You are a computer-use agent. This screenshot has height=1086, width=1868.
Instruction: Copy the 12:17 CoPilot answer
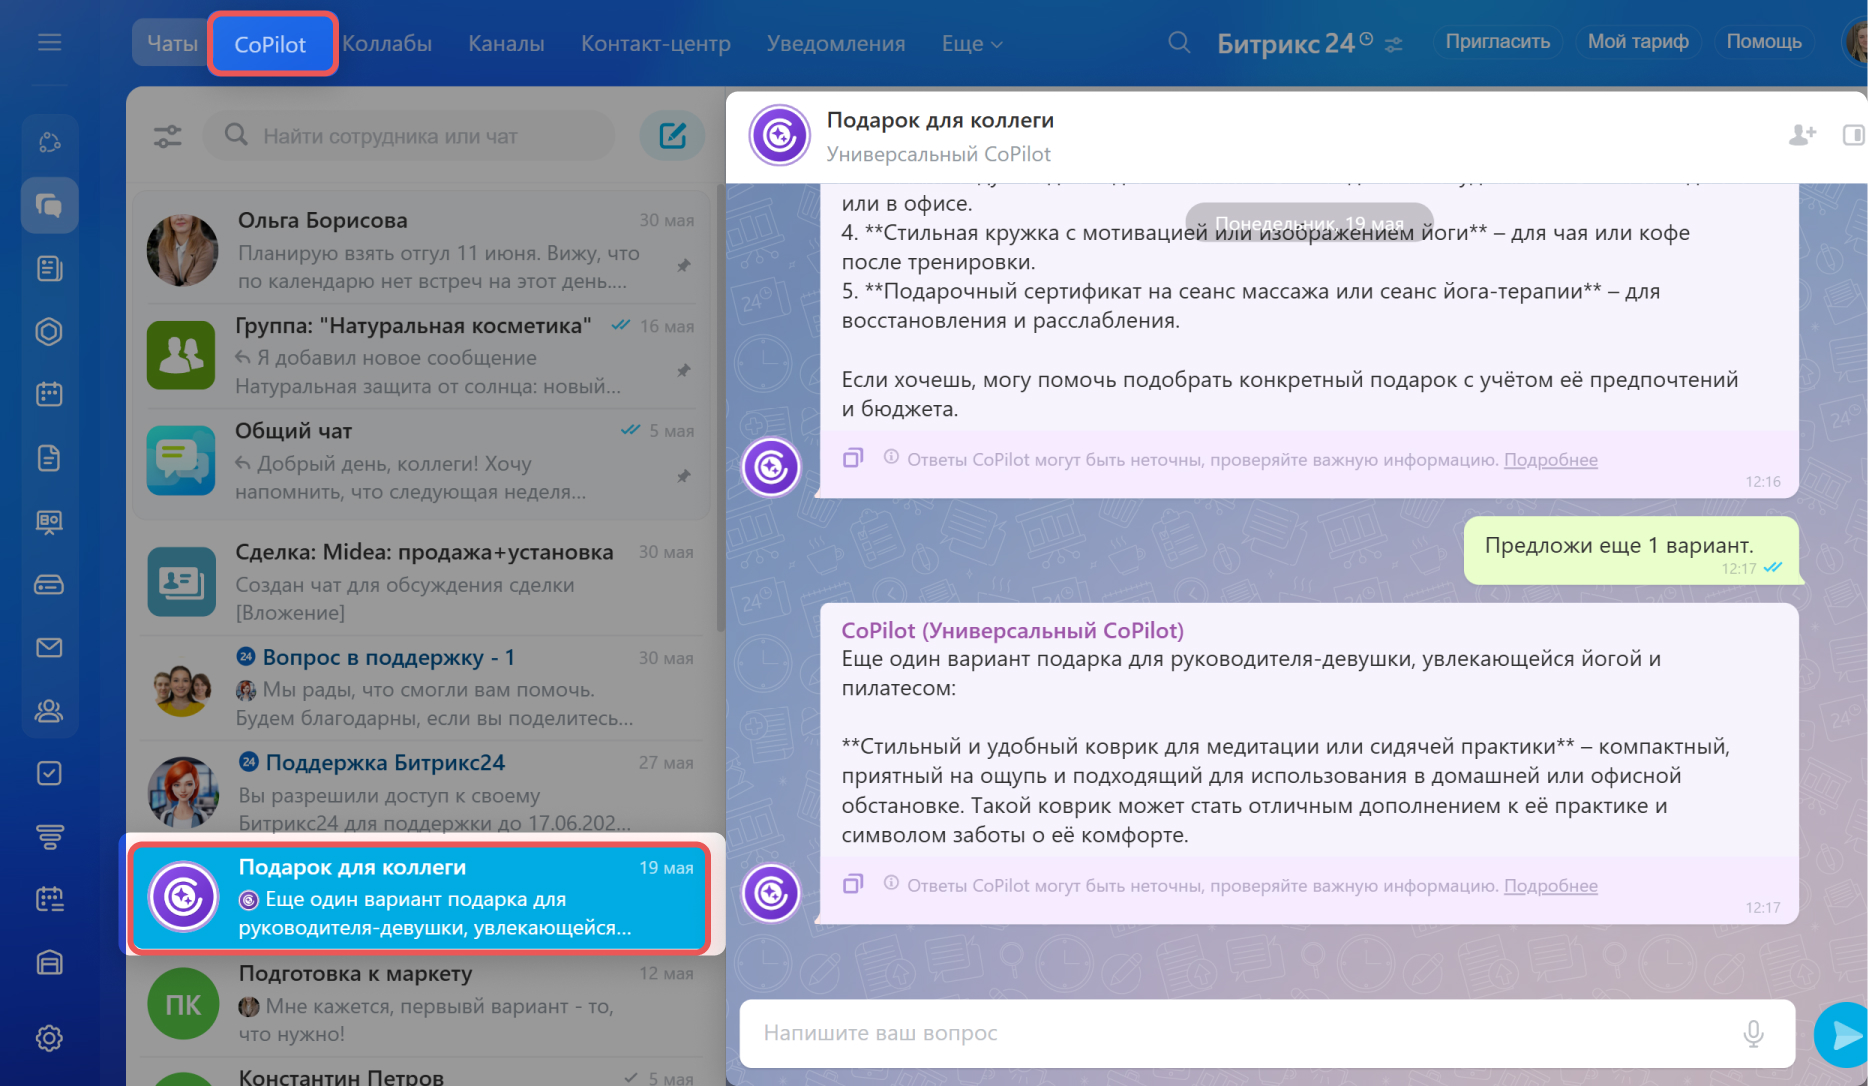pyautogui.click(x=853, y=884)
